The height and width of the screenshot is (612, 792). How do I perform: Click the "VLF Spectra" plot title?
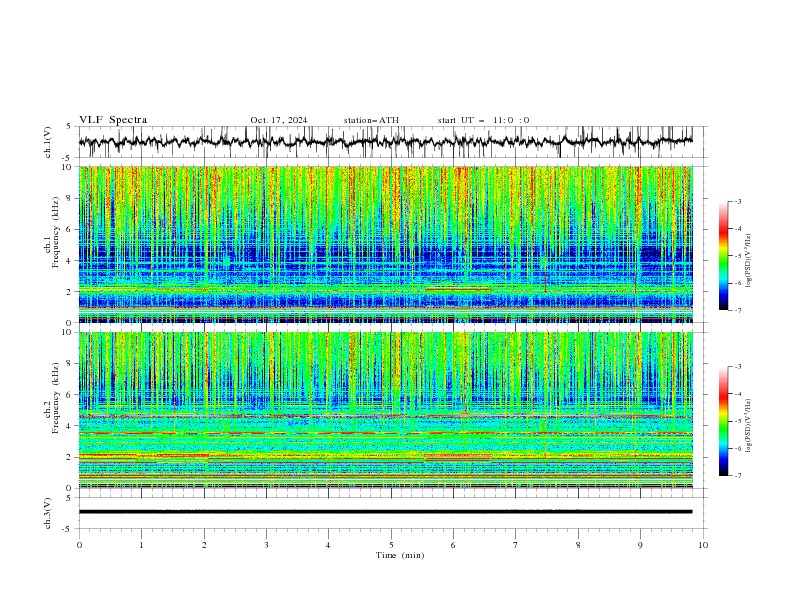[x=113, y=120]
